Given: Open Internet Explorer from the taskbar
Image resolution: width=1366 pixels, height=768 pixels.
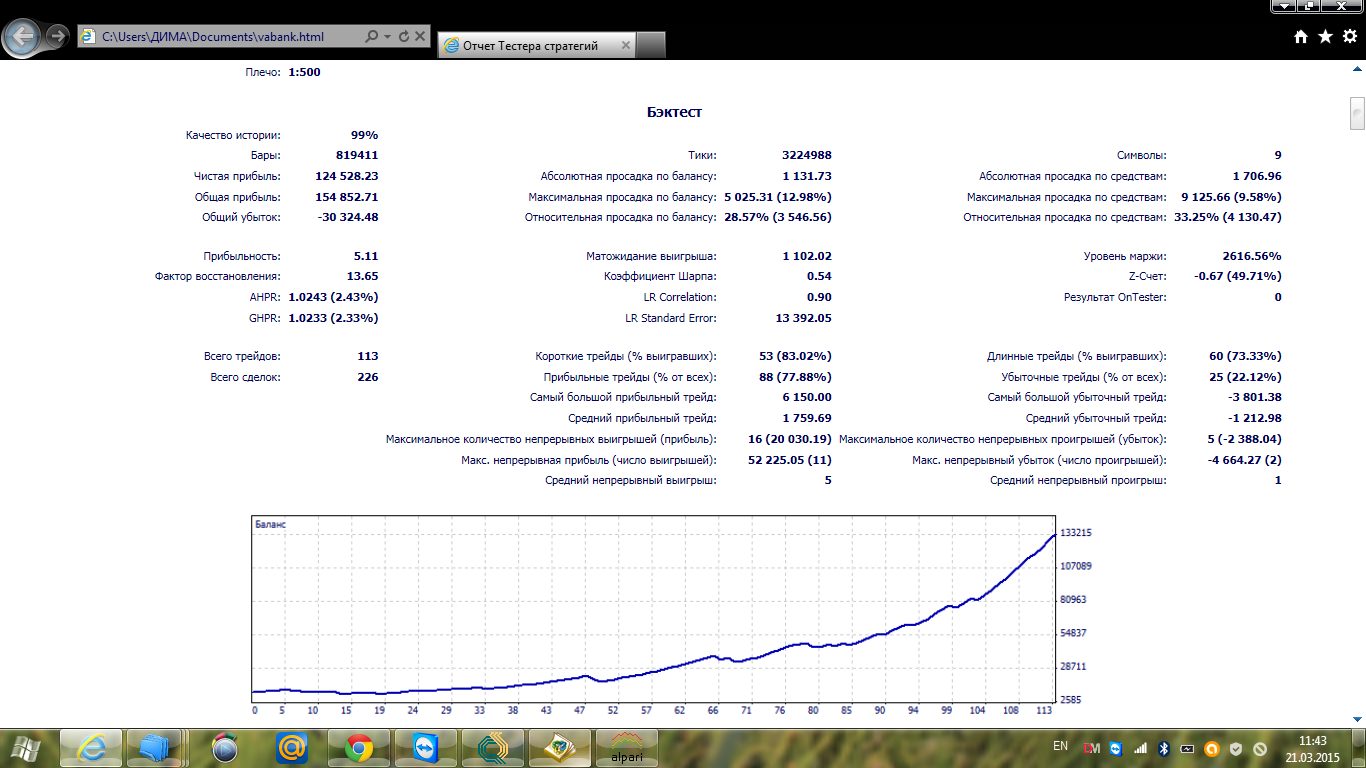Looking at the screenshot, I should [92, 747].
